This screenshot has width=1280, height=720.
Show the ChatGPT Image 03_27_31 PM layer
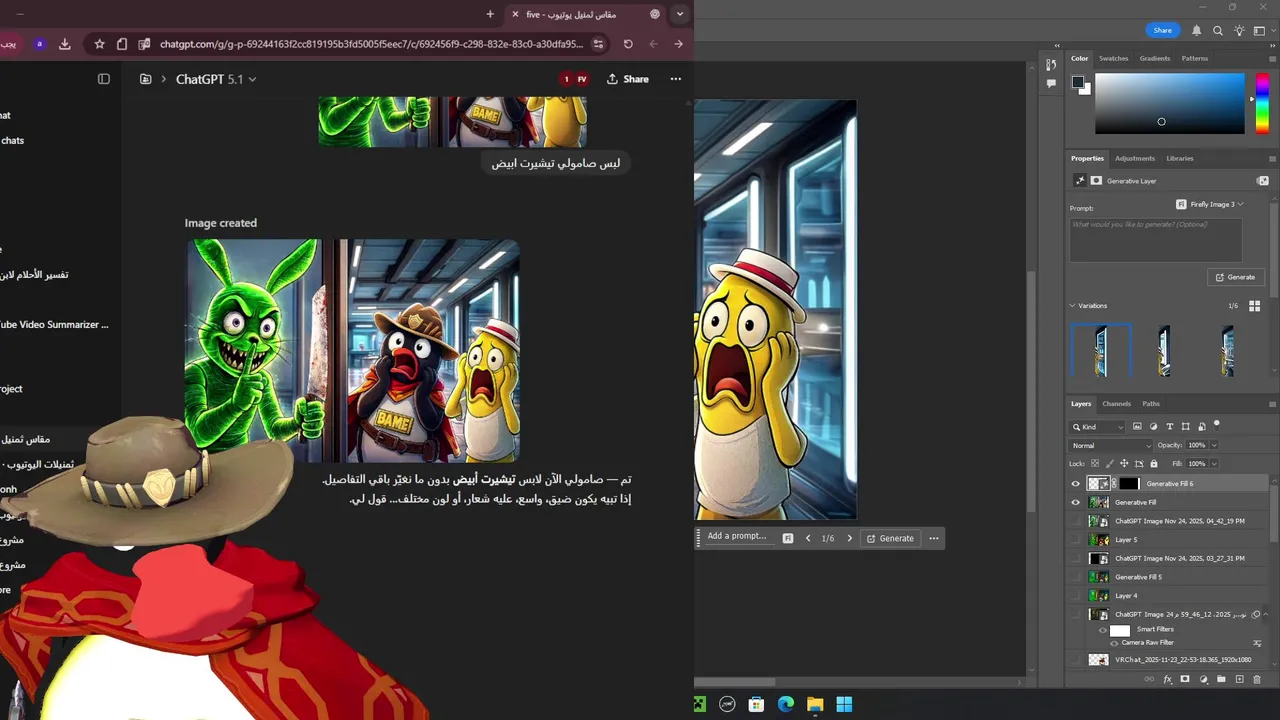(x=1076, y=559)
